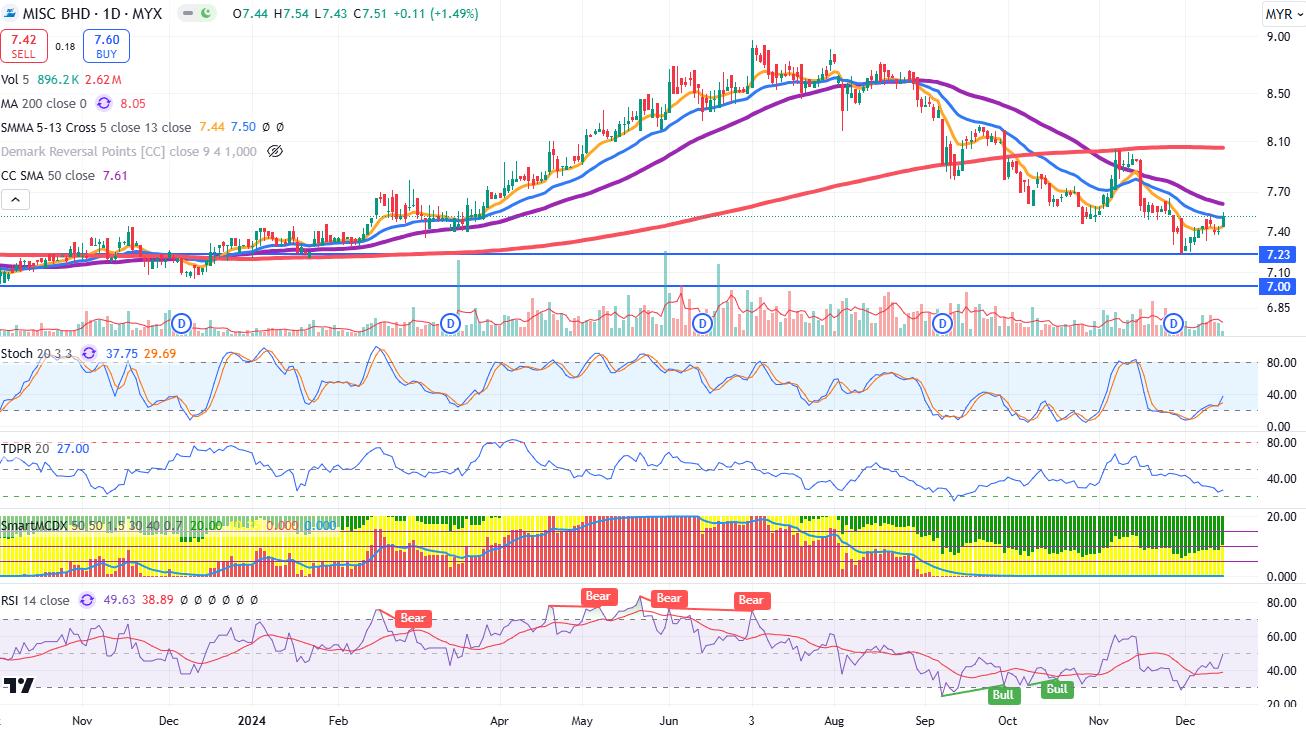The height and width of the screenshot is (730, 1306).
Task: Click the 37.75 Stoch value
Action: [121, 353]
